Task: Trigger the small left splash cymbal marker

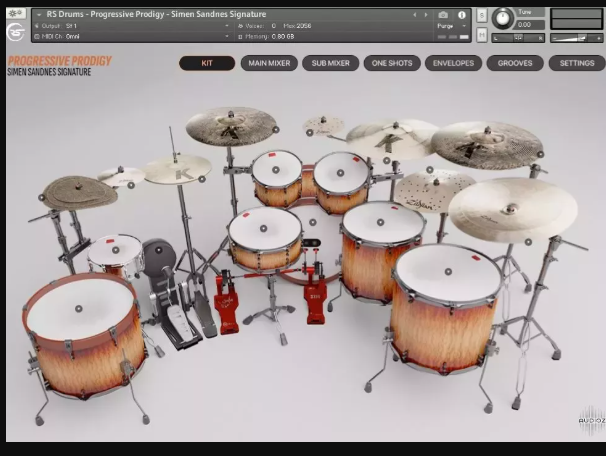Action: [x=131, y=185]
